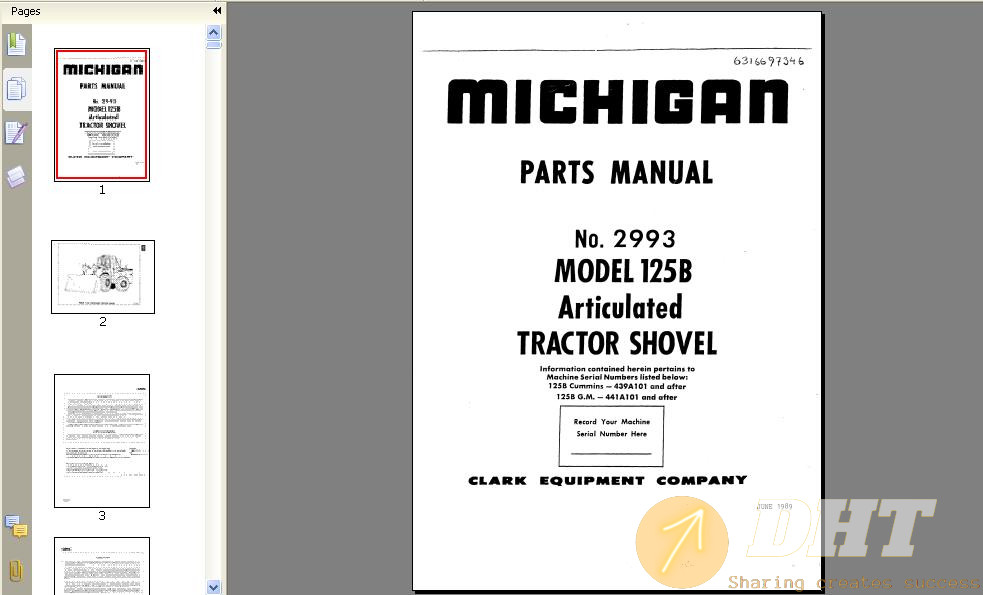Image resolution: width=983 pixels, height=595 pixels.
Task: Click page number label "2" under thumbnail
Action: (103, 322)
